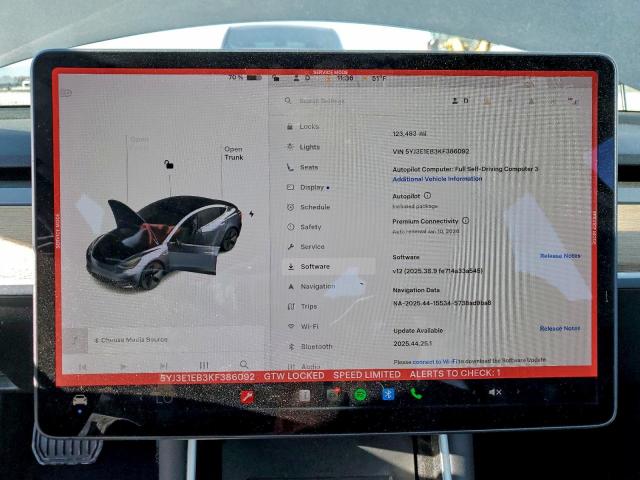The image size is (640, 480).
Task: Tap Choose Media Source
Action: [x=131, y=340]
